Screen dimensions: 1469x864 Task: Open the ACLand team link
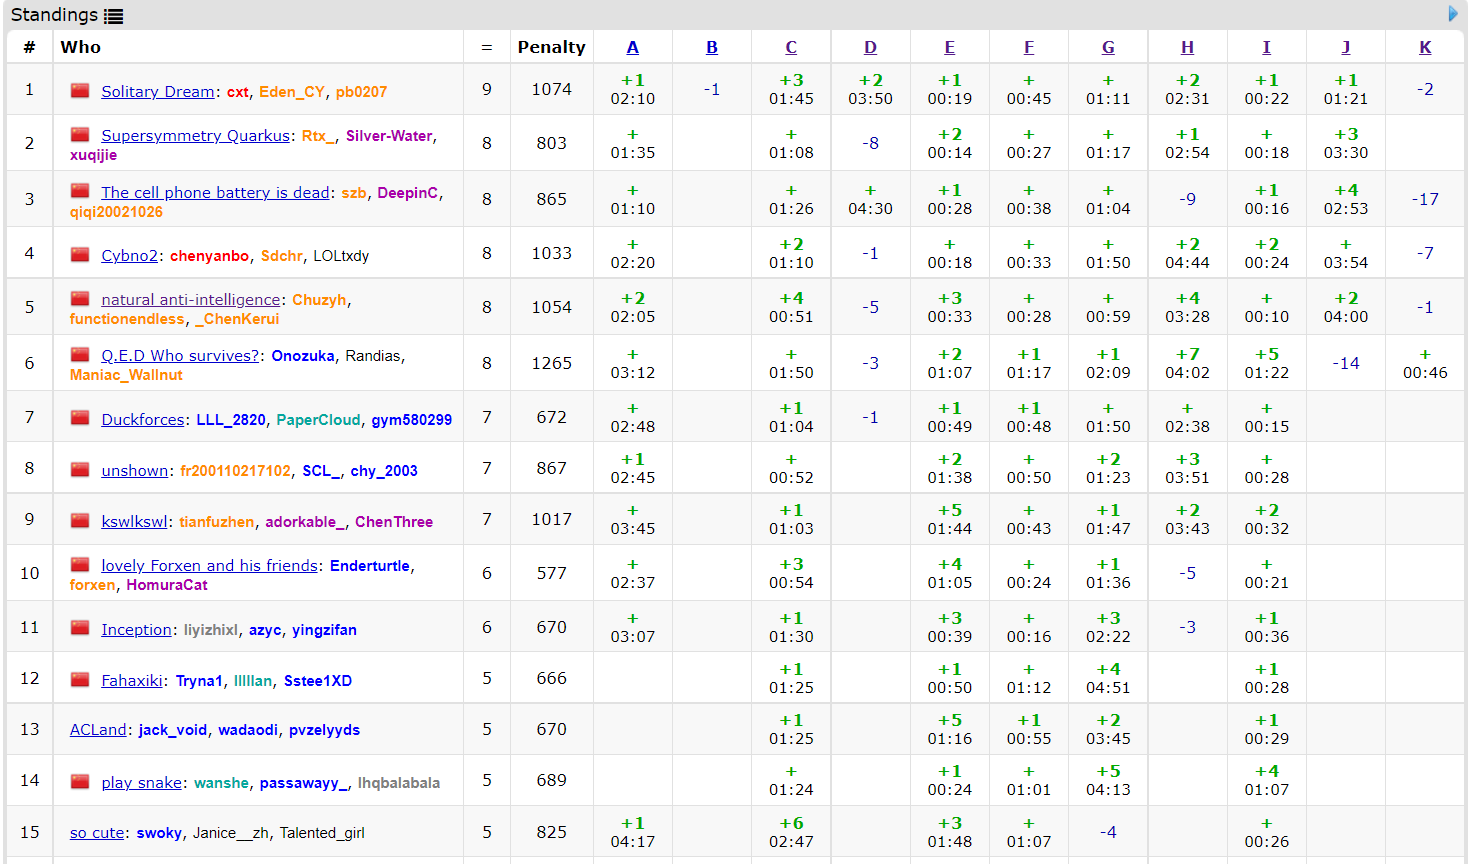tap(98, 730)
